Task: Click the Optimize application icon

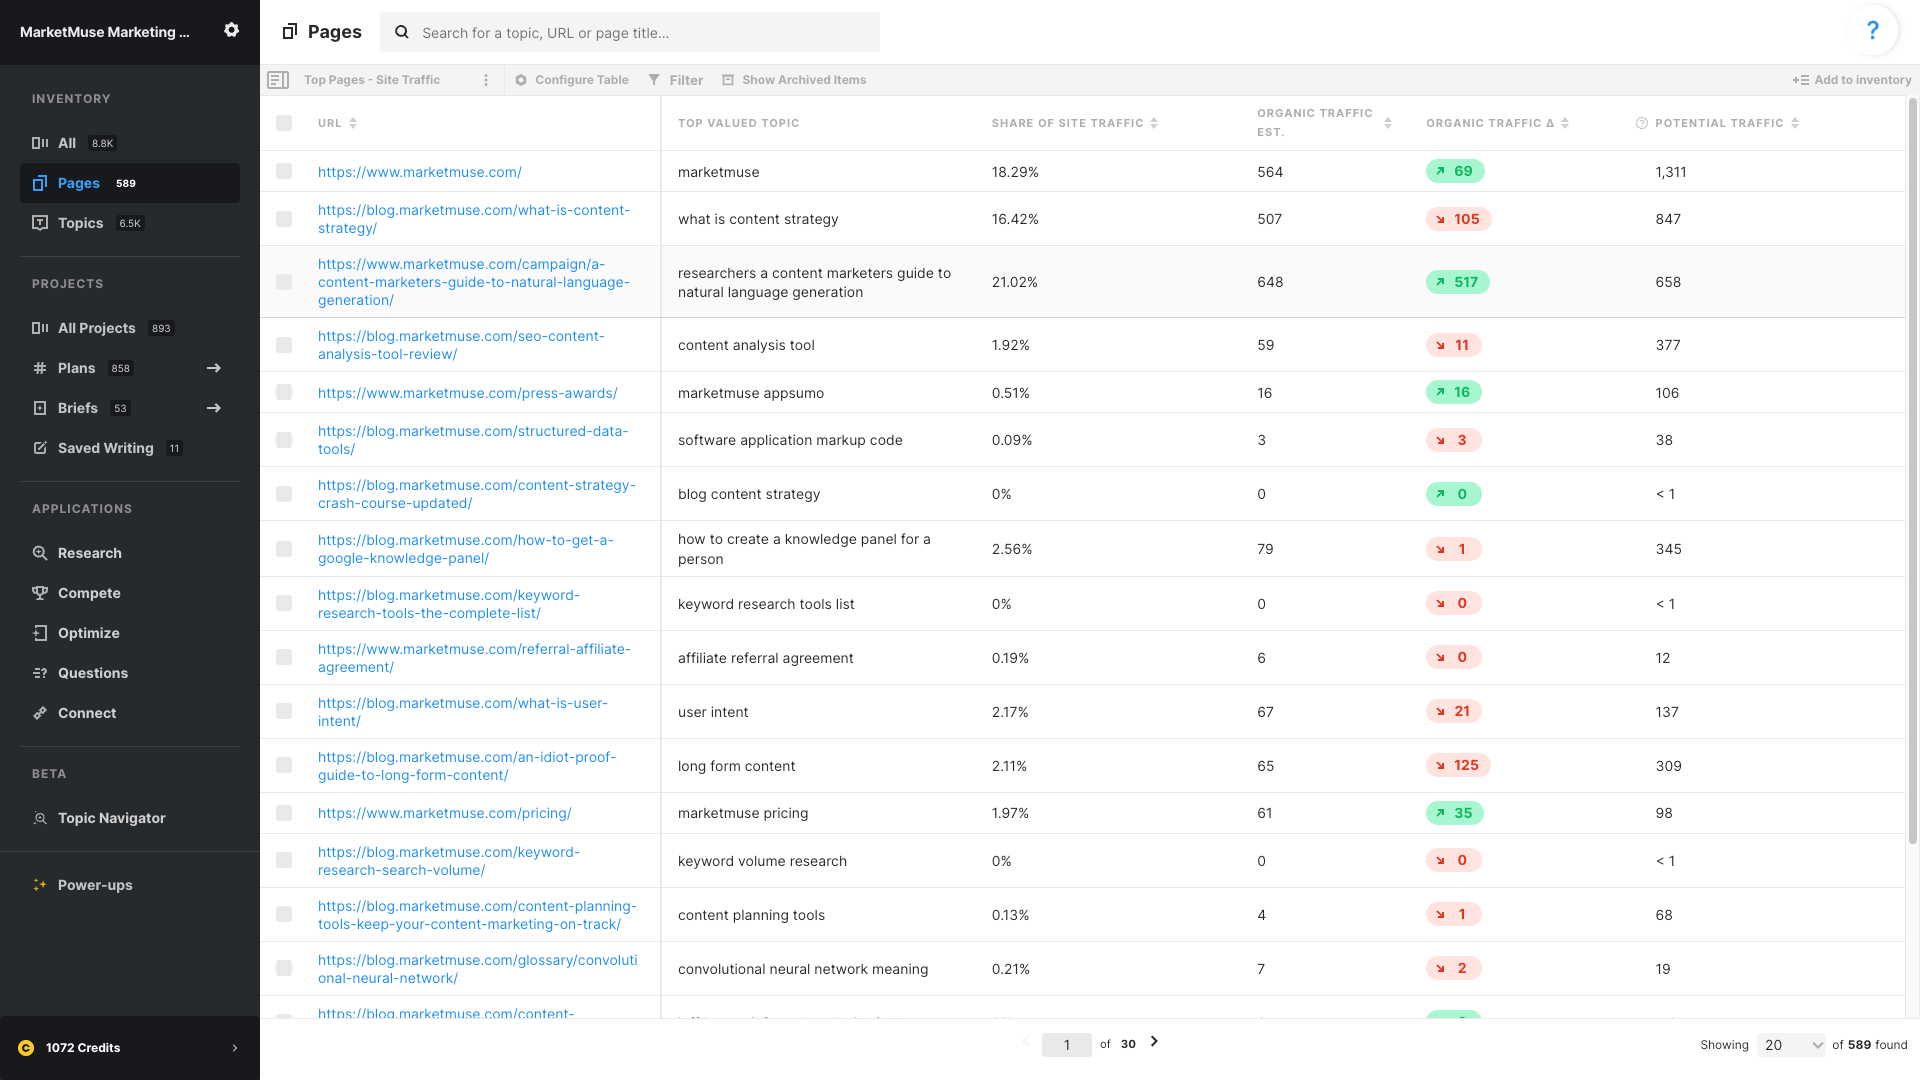Action: [x=40, y=633]
